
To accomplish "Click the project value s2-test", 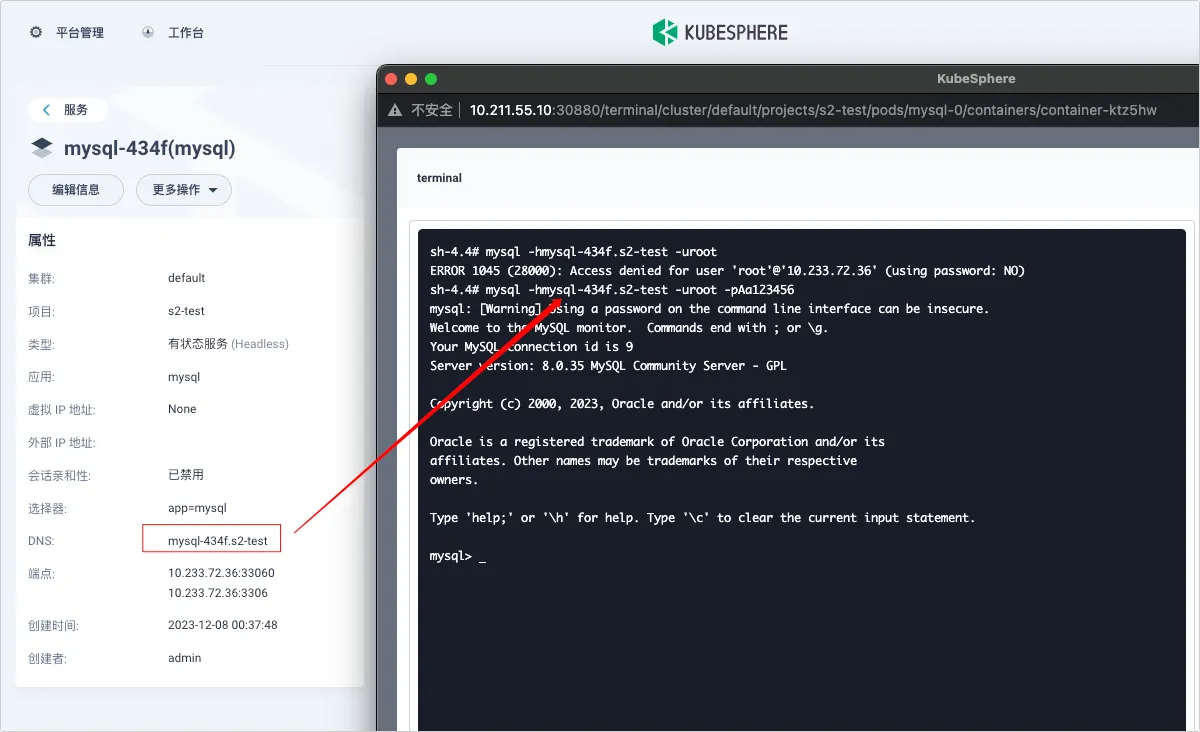I will (x=187, y=311).
